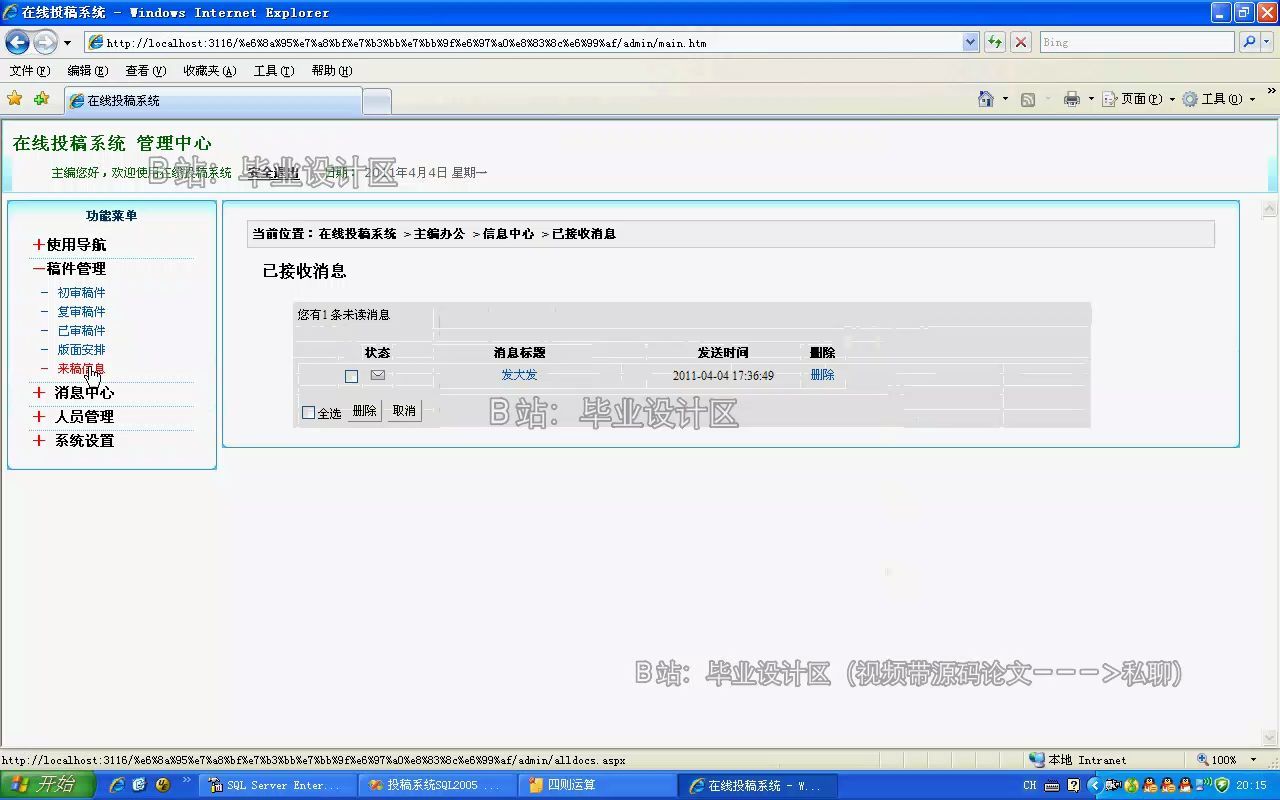
Task: Click the Bing search magnifier icon
Action: [x=1249, y=42]
